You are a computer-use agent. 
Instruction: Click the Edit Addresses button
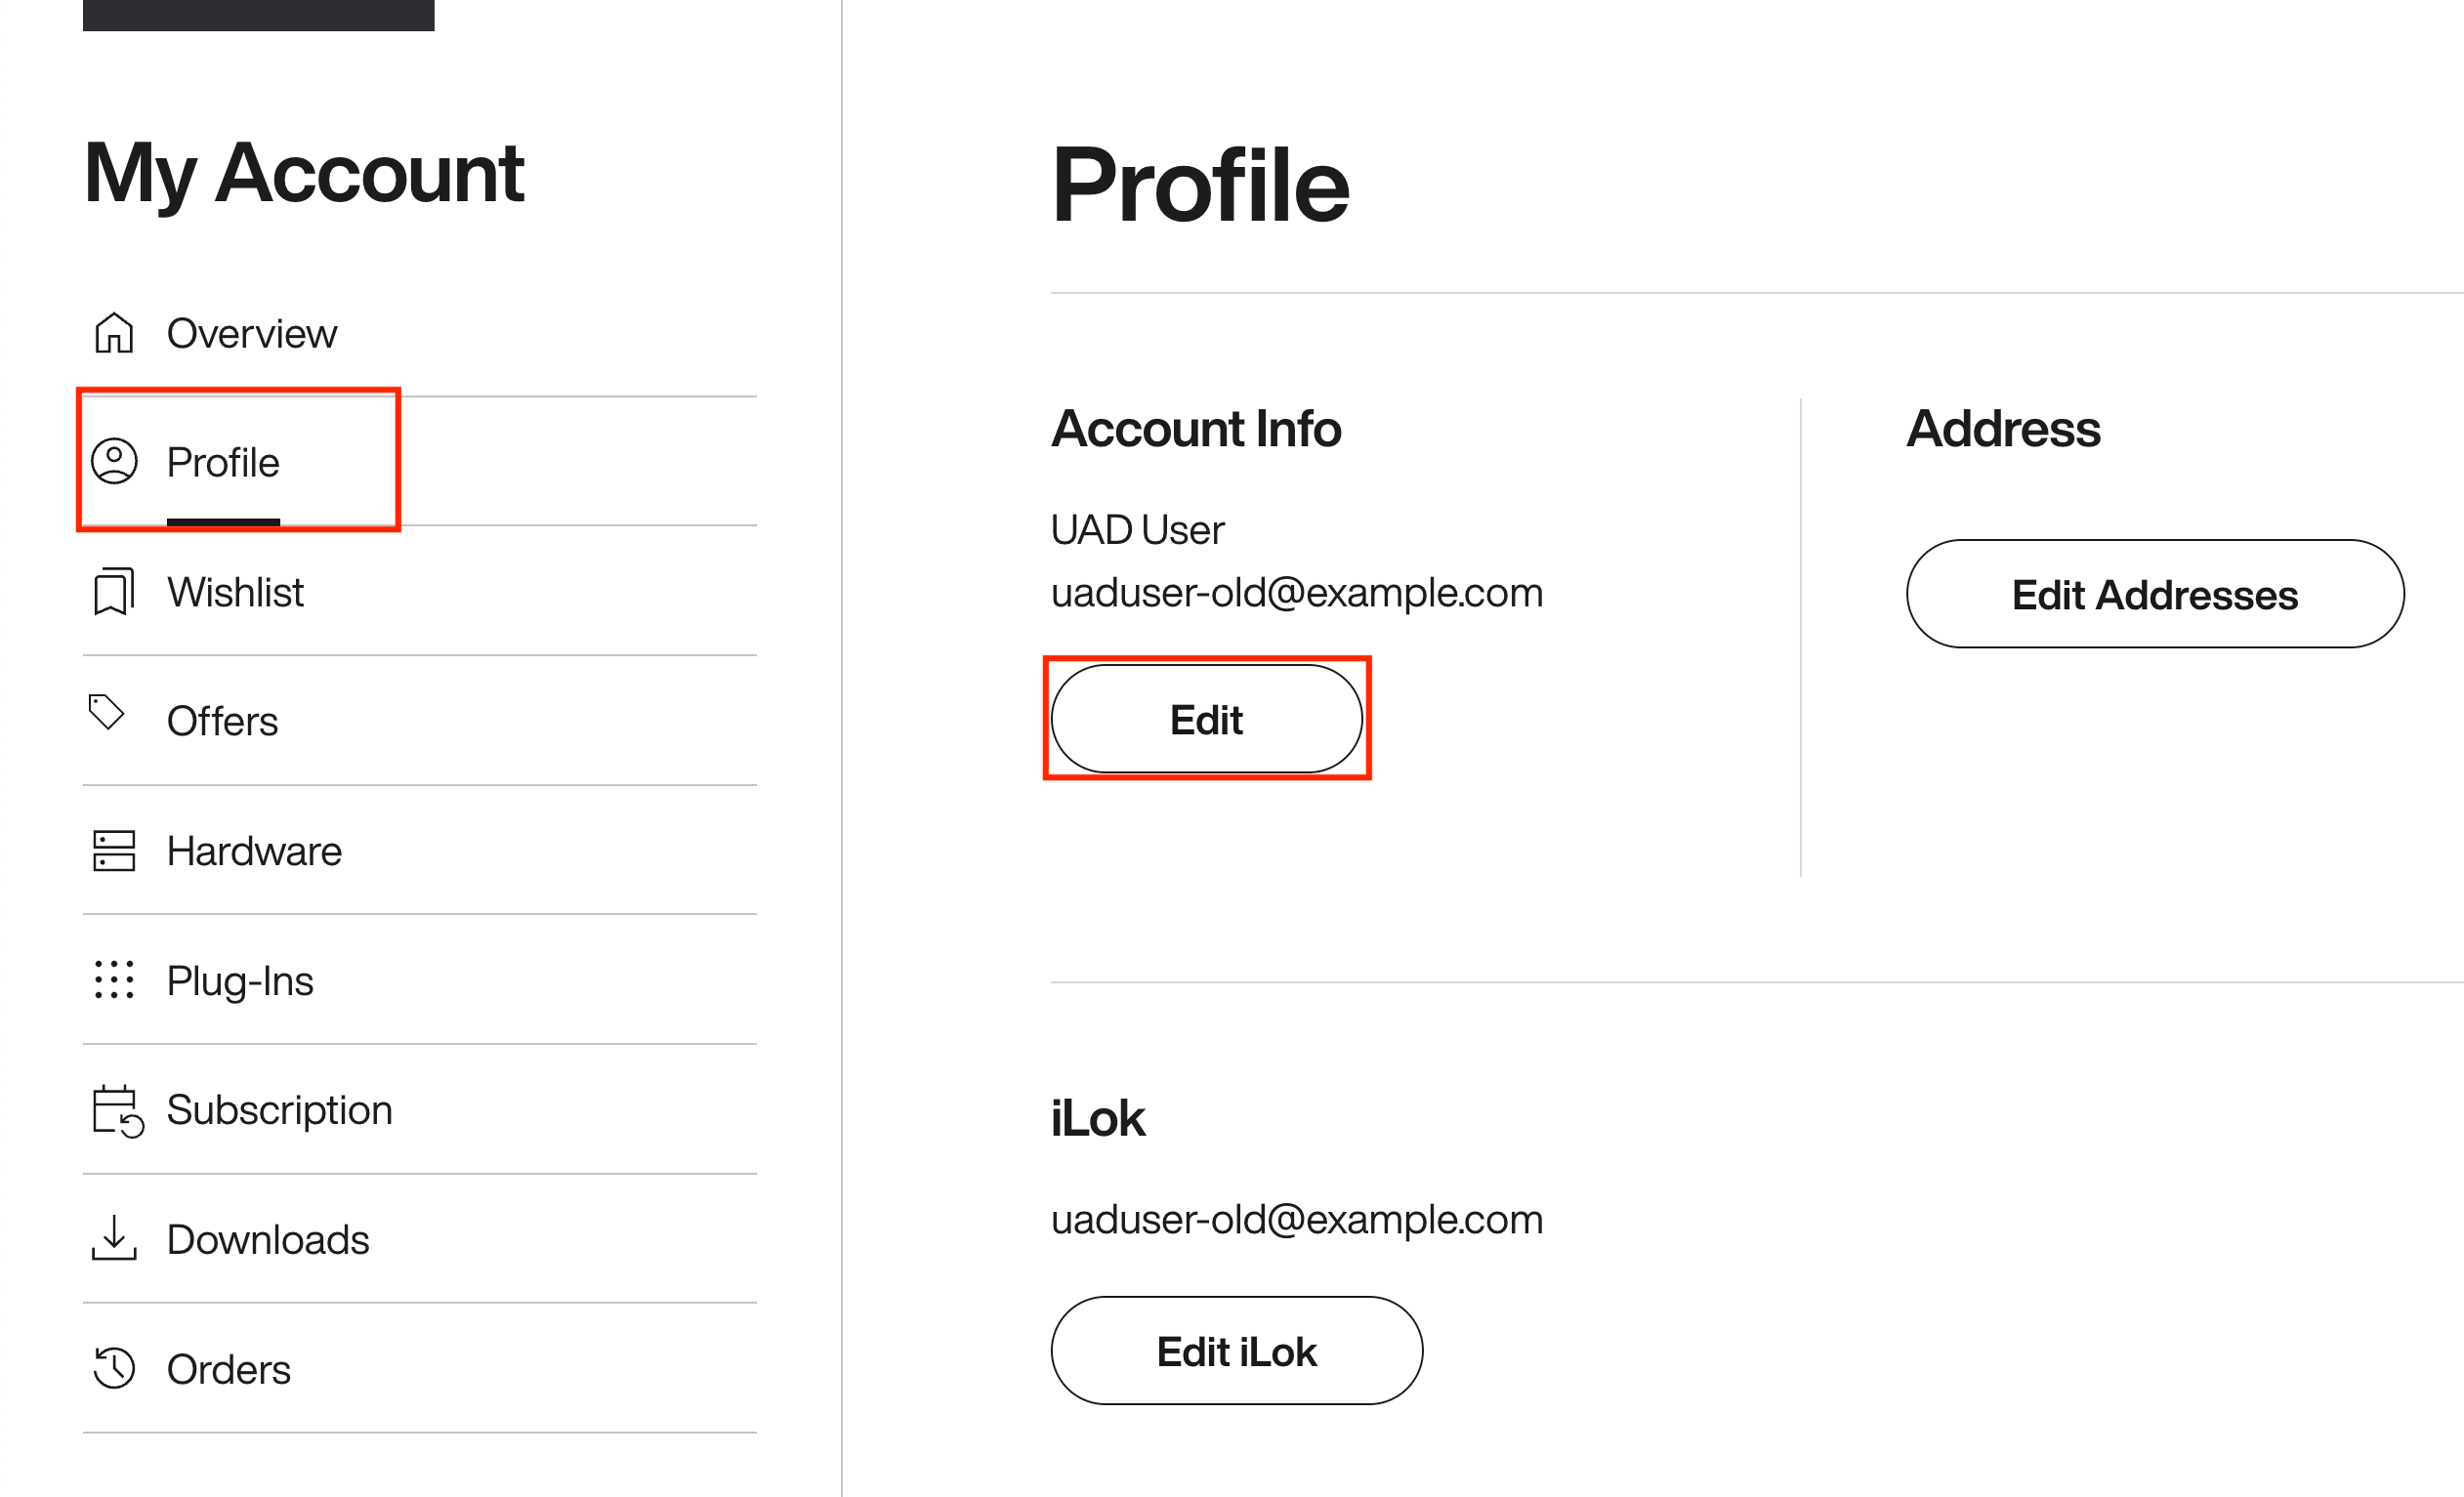coord(2155,594)
